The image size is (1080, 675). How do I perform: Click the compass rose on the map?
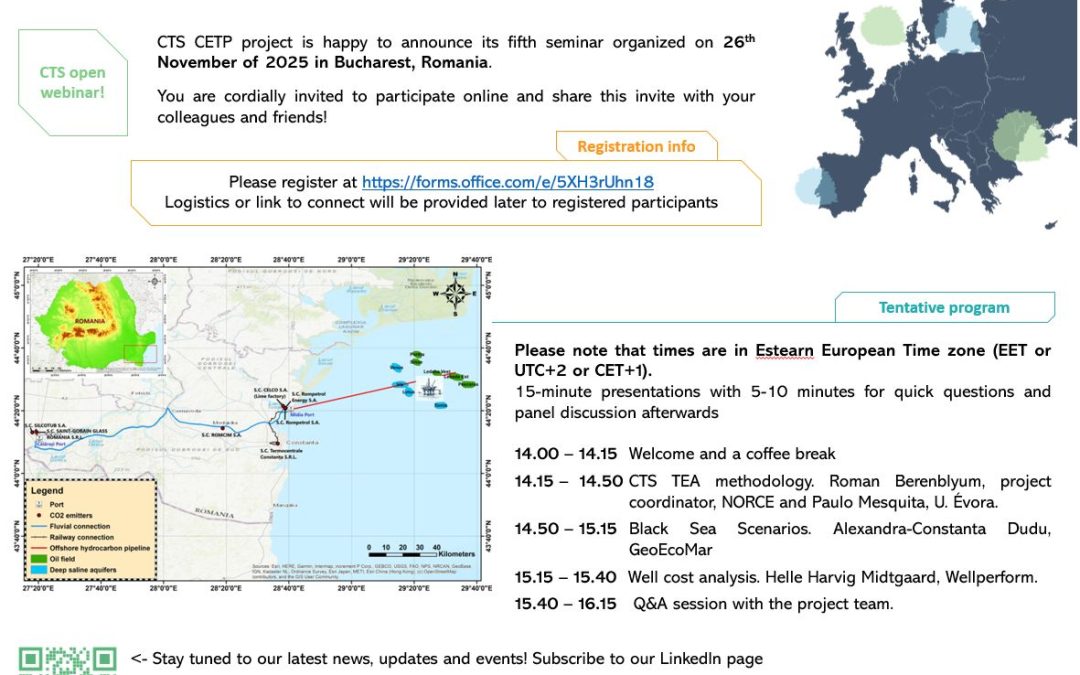(x=455, y=292)
